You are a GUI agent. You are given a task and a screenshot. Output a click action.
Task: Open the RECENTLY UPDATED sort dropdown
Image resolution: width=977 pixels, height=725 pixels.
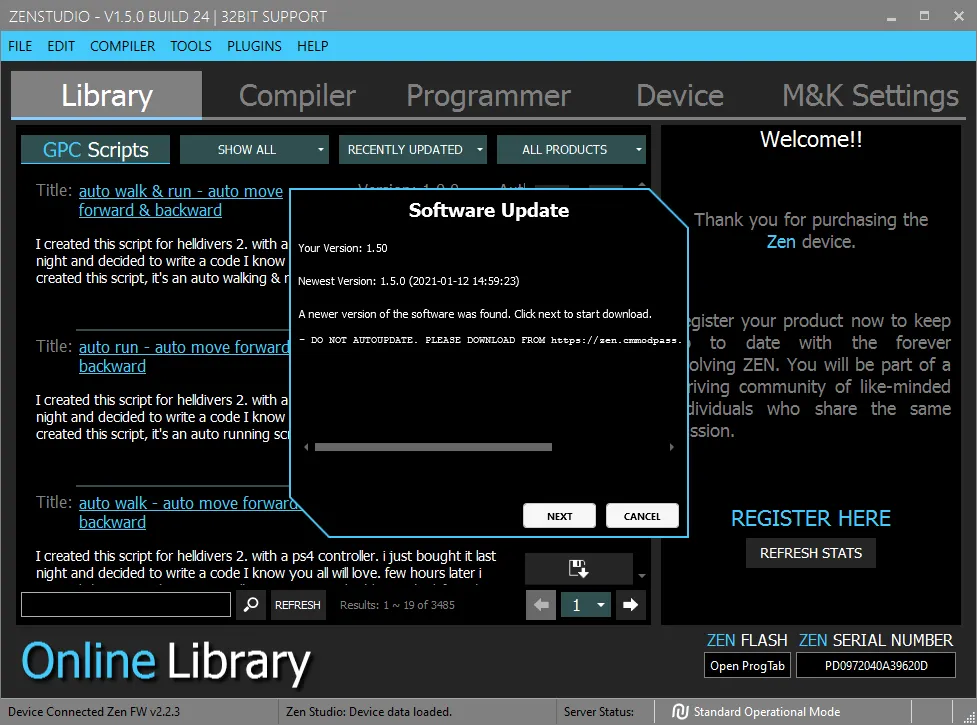412,150
